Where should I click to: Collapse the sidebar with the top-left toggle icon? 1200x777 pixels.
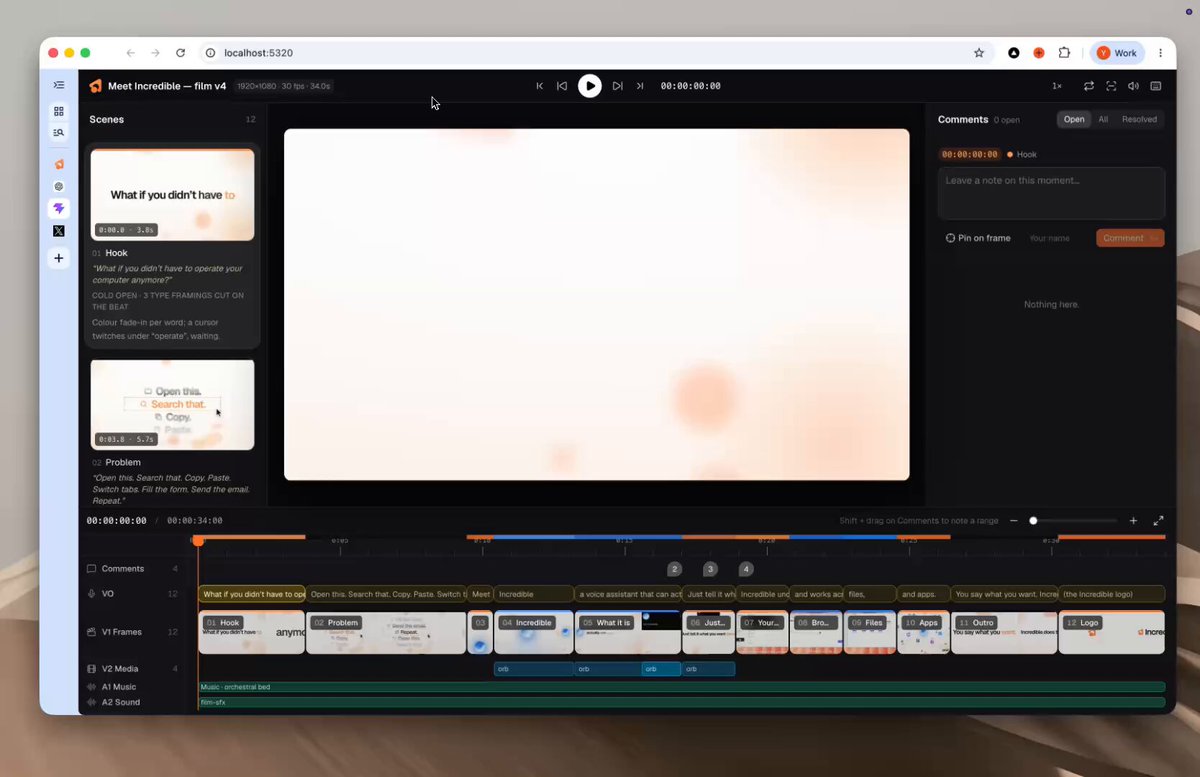point(59,85)
